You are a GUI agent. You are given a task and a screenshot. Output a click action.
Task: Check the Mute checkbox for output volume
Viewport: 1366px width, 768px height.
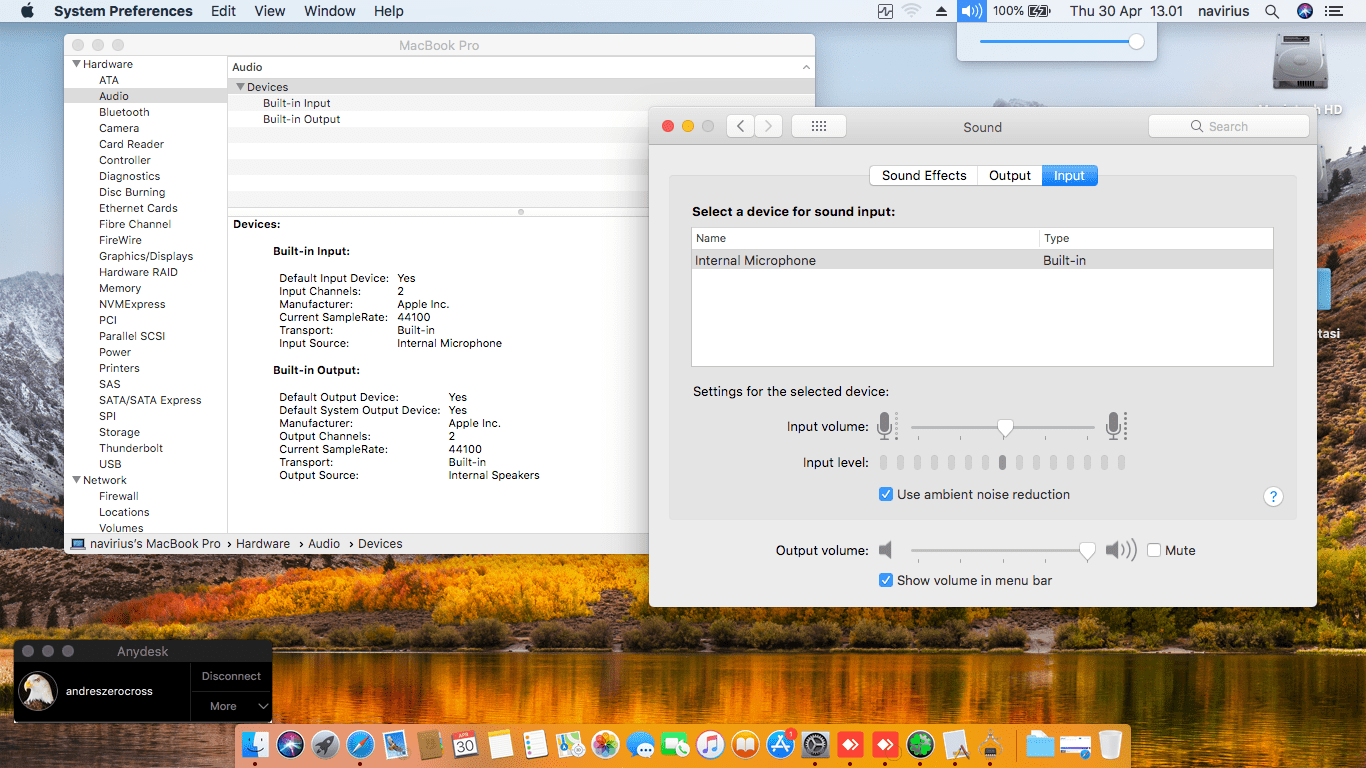coord(1154,550)
